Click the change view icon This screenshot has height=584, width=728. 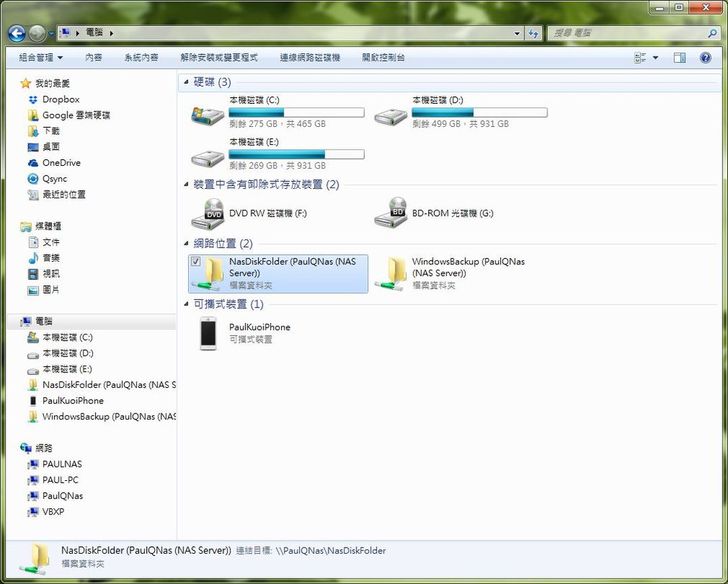pos(640,58)
